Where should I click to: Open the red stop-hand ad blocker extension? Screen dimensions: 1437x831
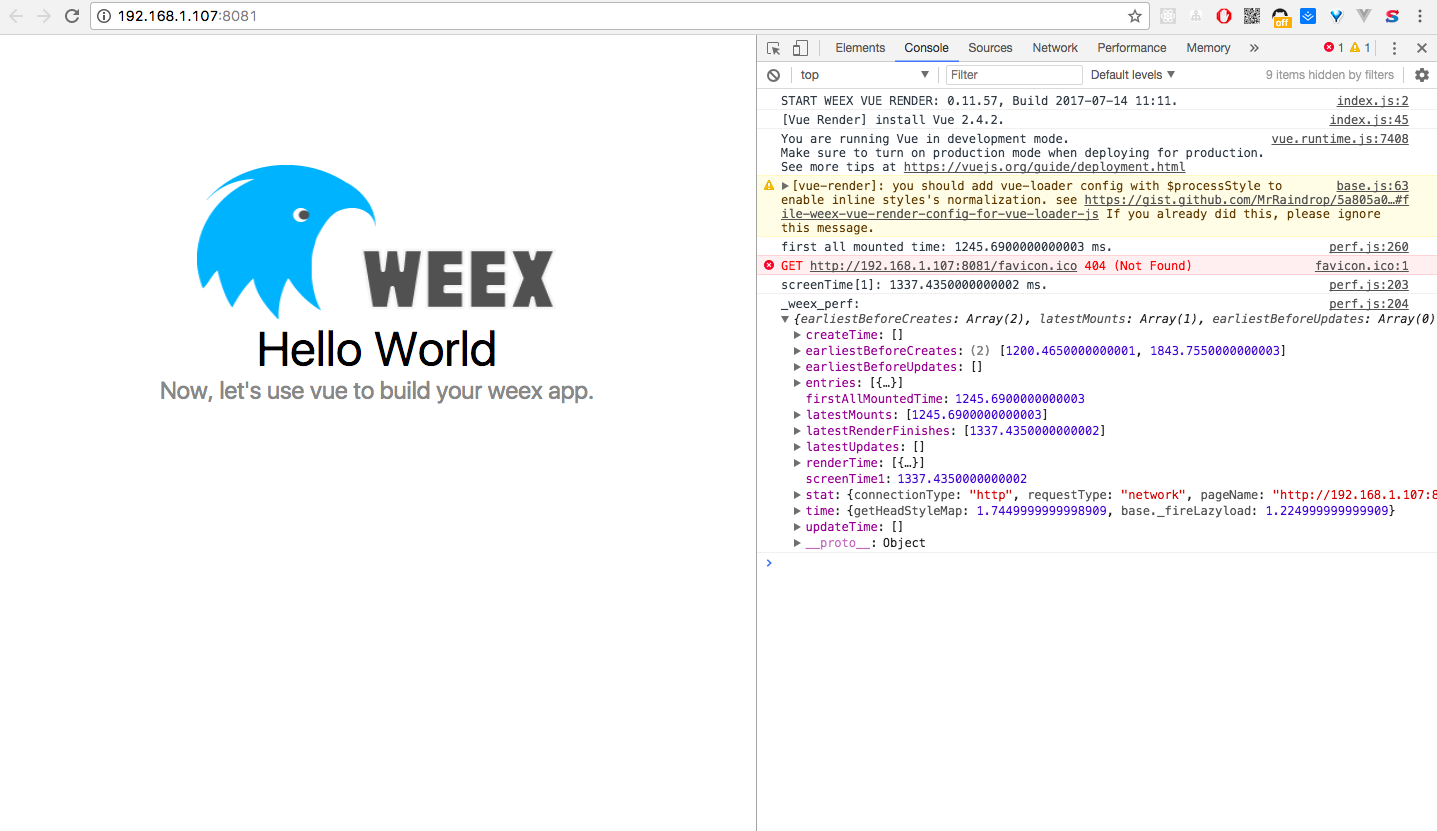(x=1223, y=16)
